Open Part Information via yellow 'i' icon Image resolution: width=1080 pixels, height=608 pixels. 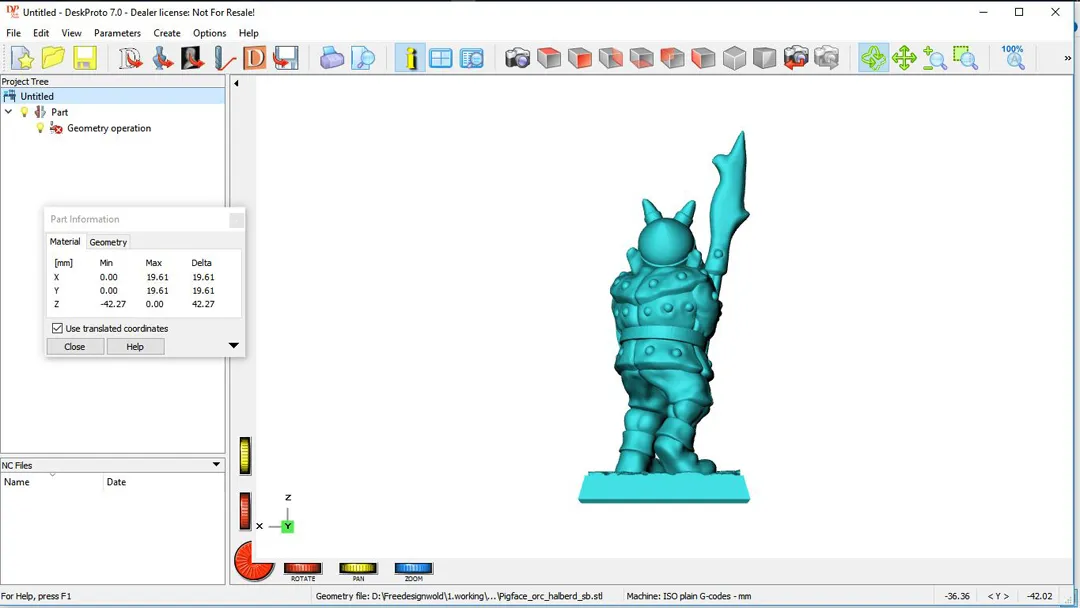point(410,58)
